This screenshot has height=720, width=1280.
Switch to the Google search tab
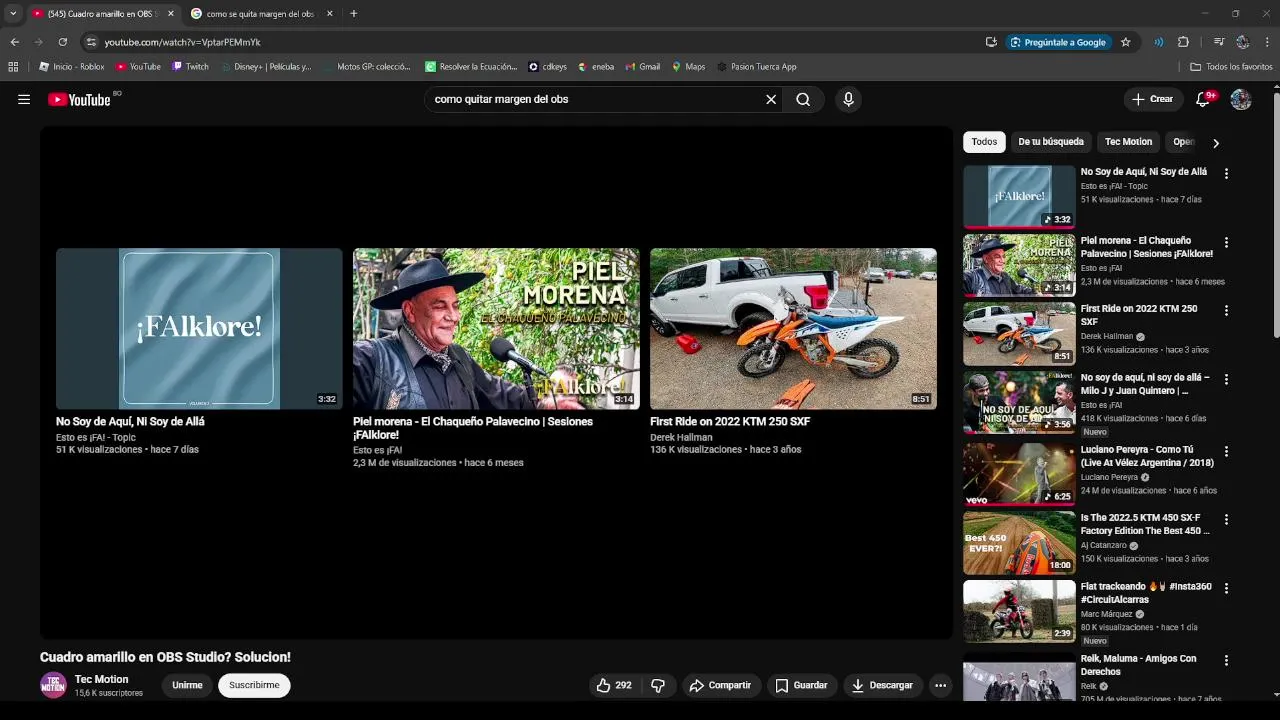260,14
